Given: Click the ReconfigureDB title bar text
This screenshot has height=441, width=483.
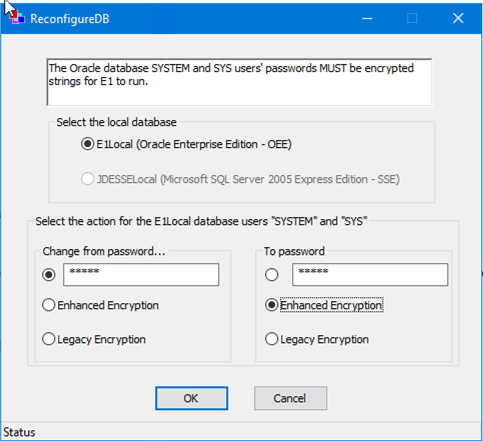Looking at the screenshot, I should pyautogui.click(x=70, y=19).
